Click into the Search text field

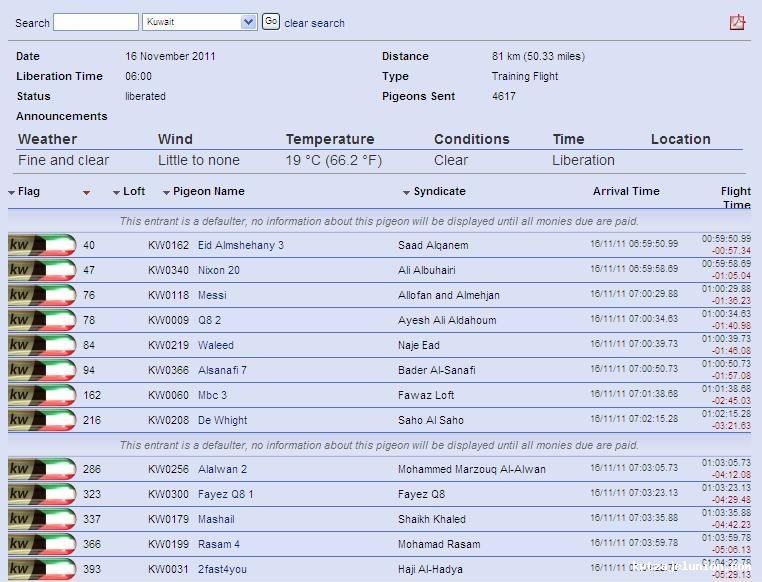point(96,22)
